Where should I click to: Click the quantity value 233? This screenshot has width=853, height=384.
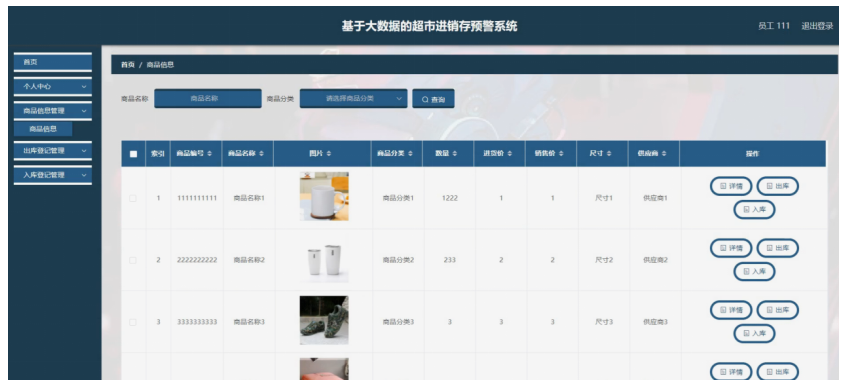click(x=450, y=260)
